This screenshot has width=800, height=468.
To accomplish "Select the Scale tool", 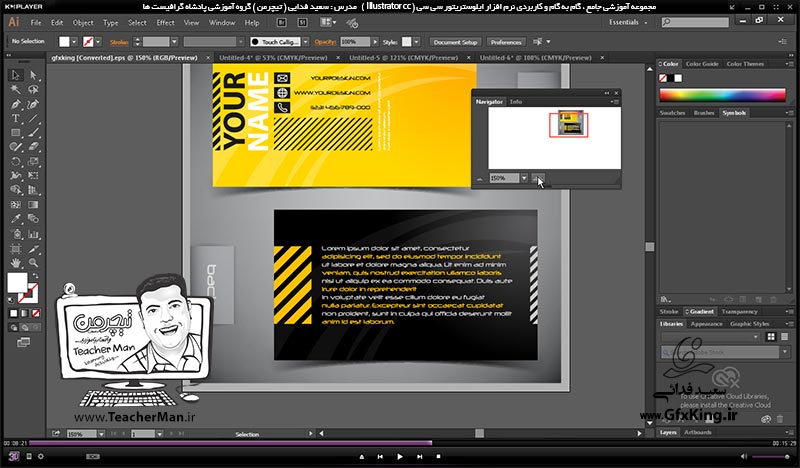I will 33,161.
